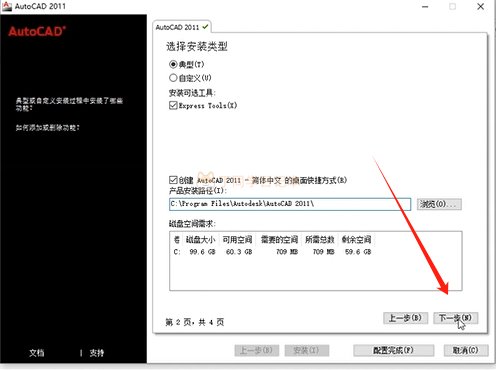Select the 典型(T) typical install radio button
Viewport: 496px width, 370px height.
pos(173,64)
